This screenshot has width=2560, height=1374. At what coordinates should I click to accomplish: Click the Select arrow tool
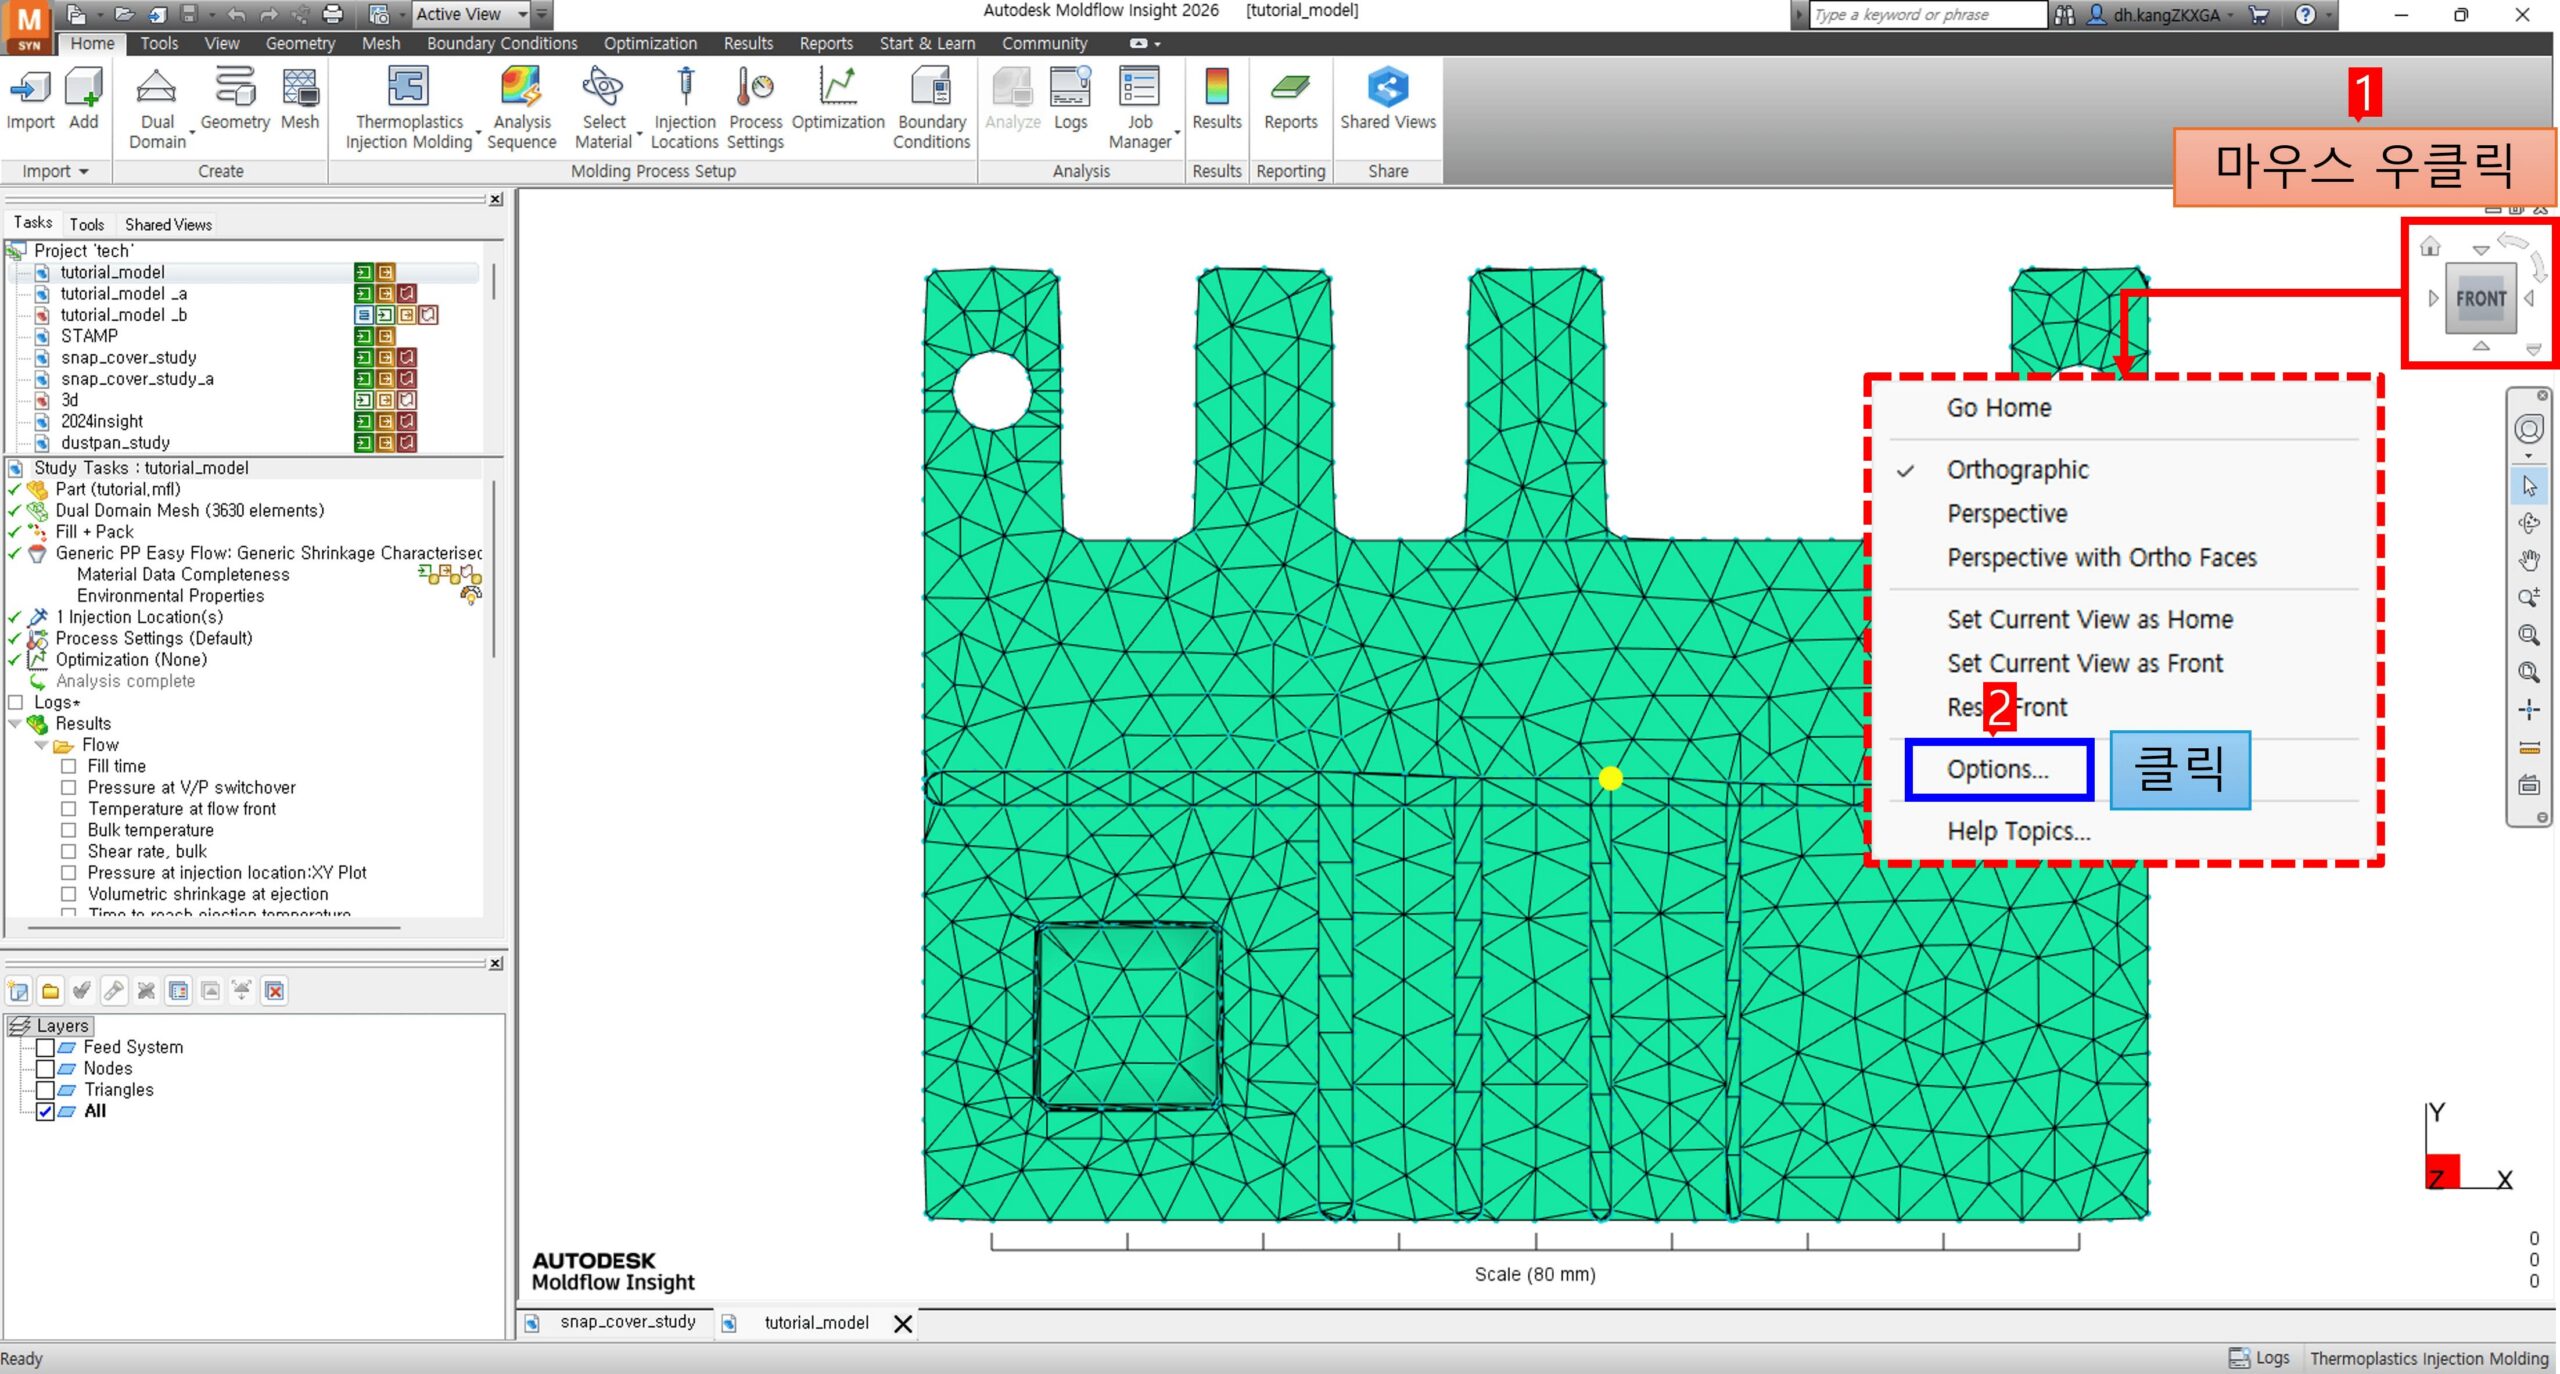(x=2529, y=486)
